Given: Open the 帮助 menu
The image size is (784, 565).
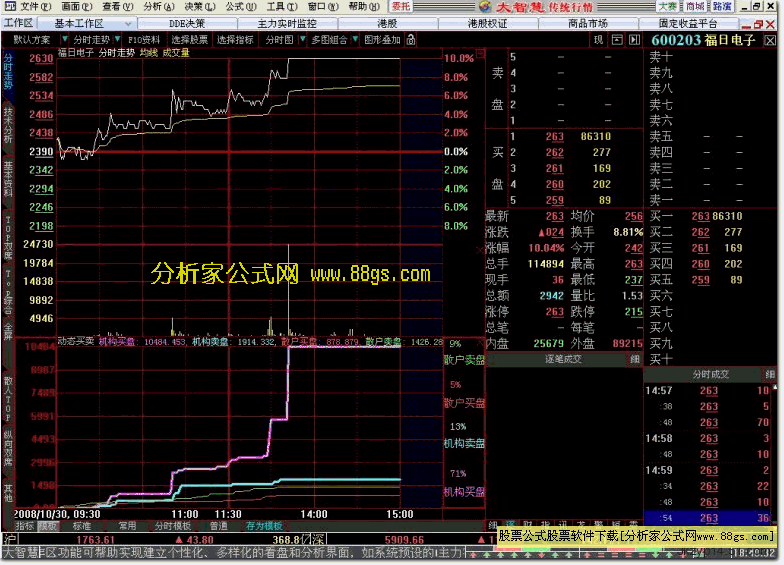Looking at the screenshot, I should pos(364,6).
